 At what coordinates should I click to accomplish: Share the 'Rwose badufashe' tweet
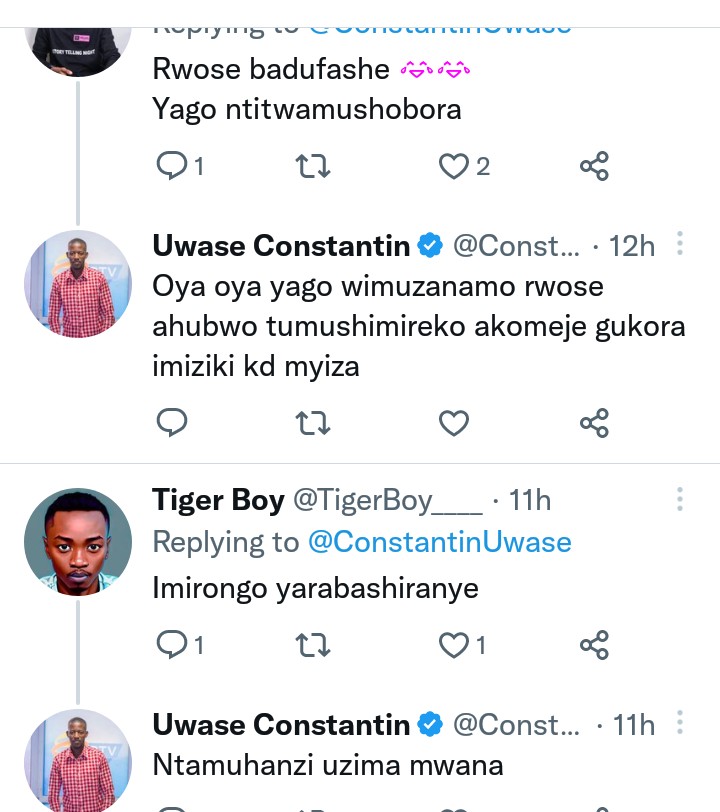594,166
